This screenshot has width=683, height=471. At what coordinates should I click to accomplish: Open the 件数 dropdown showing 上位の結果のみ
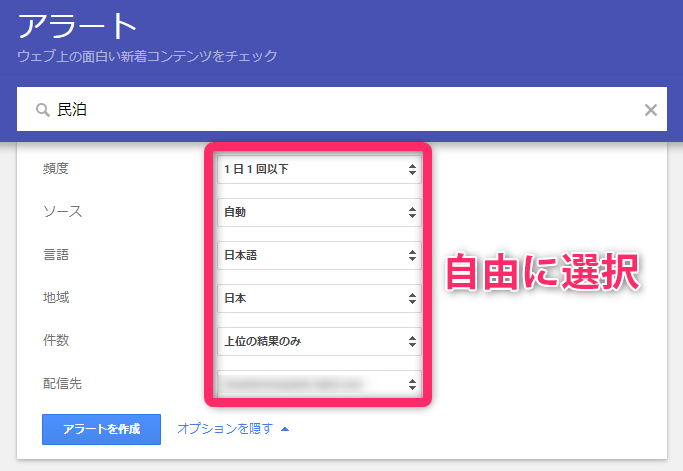(319, 341)
